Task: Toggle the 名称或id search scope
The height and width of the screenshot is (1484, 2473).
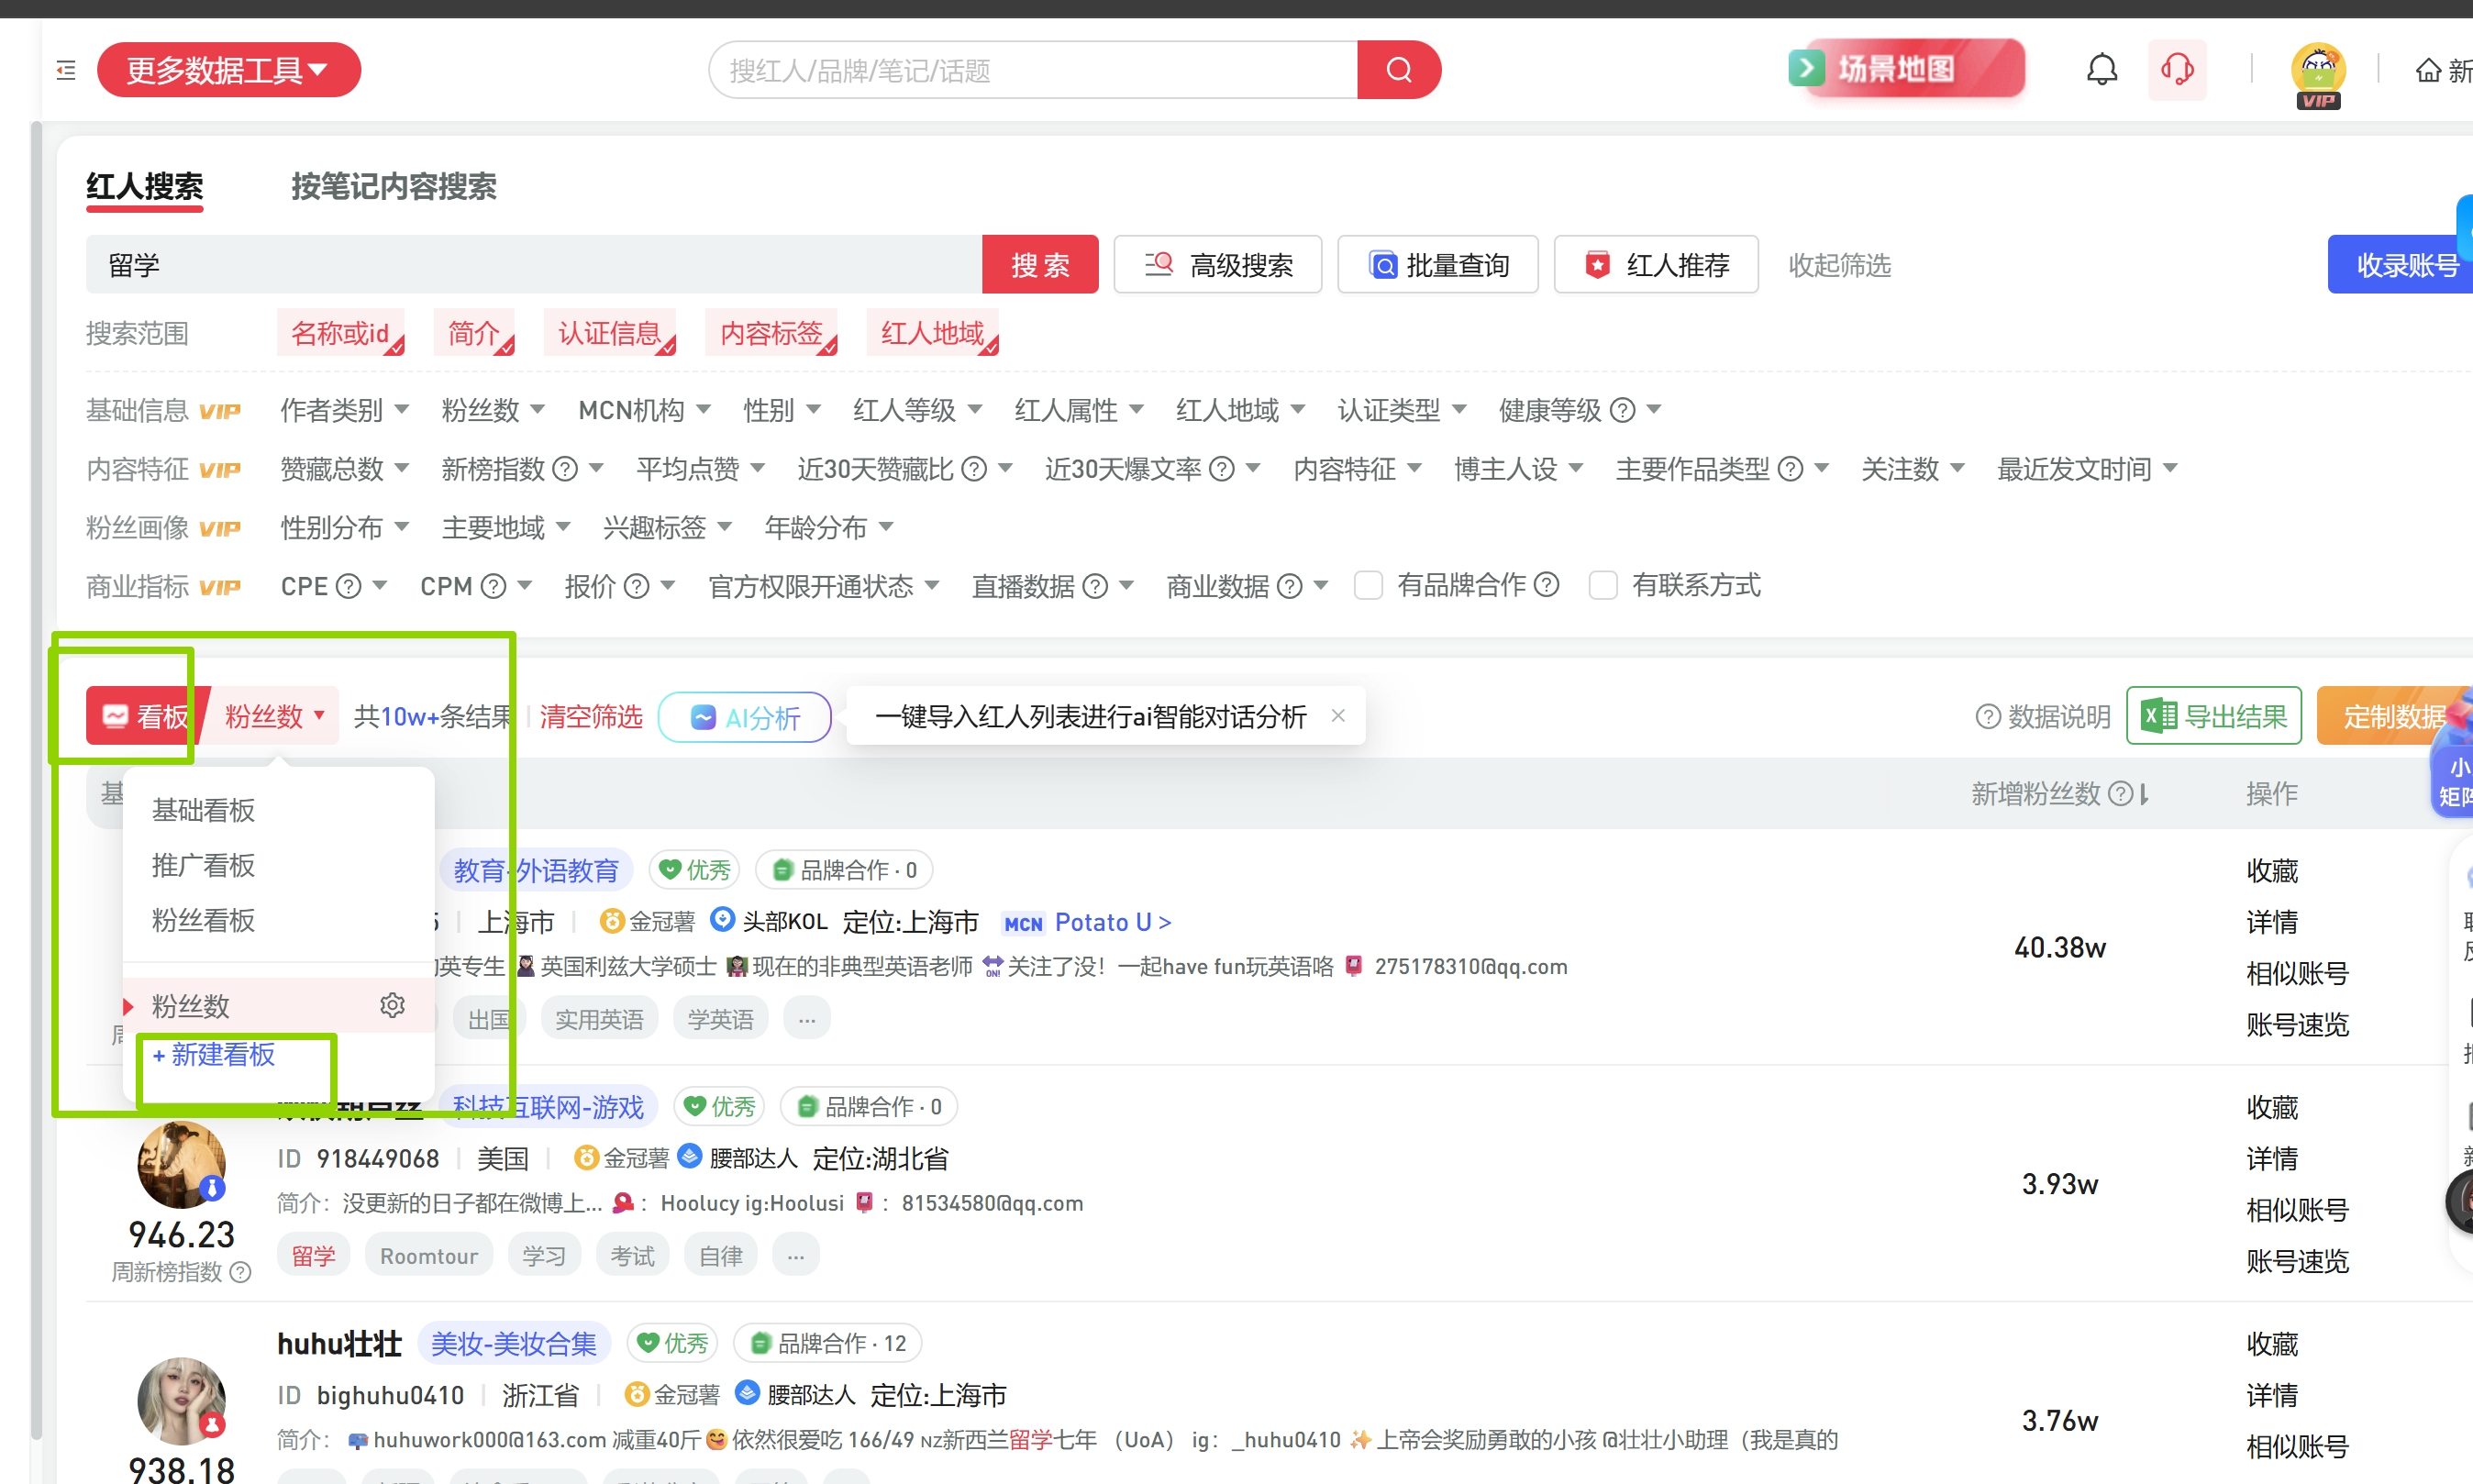Action: coord(340,333)
